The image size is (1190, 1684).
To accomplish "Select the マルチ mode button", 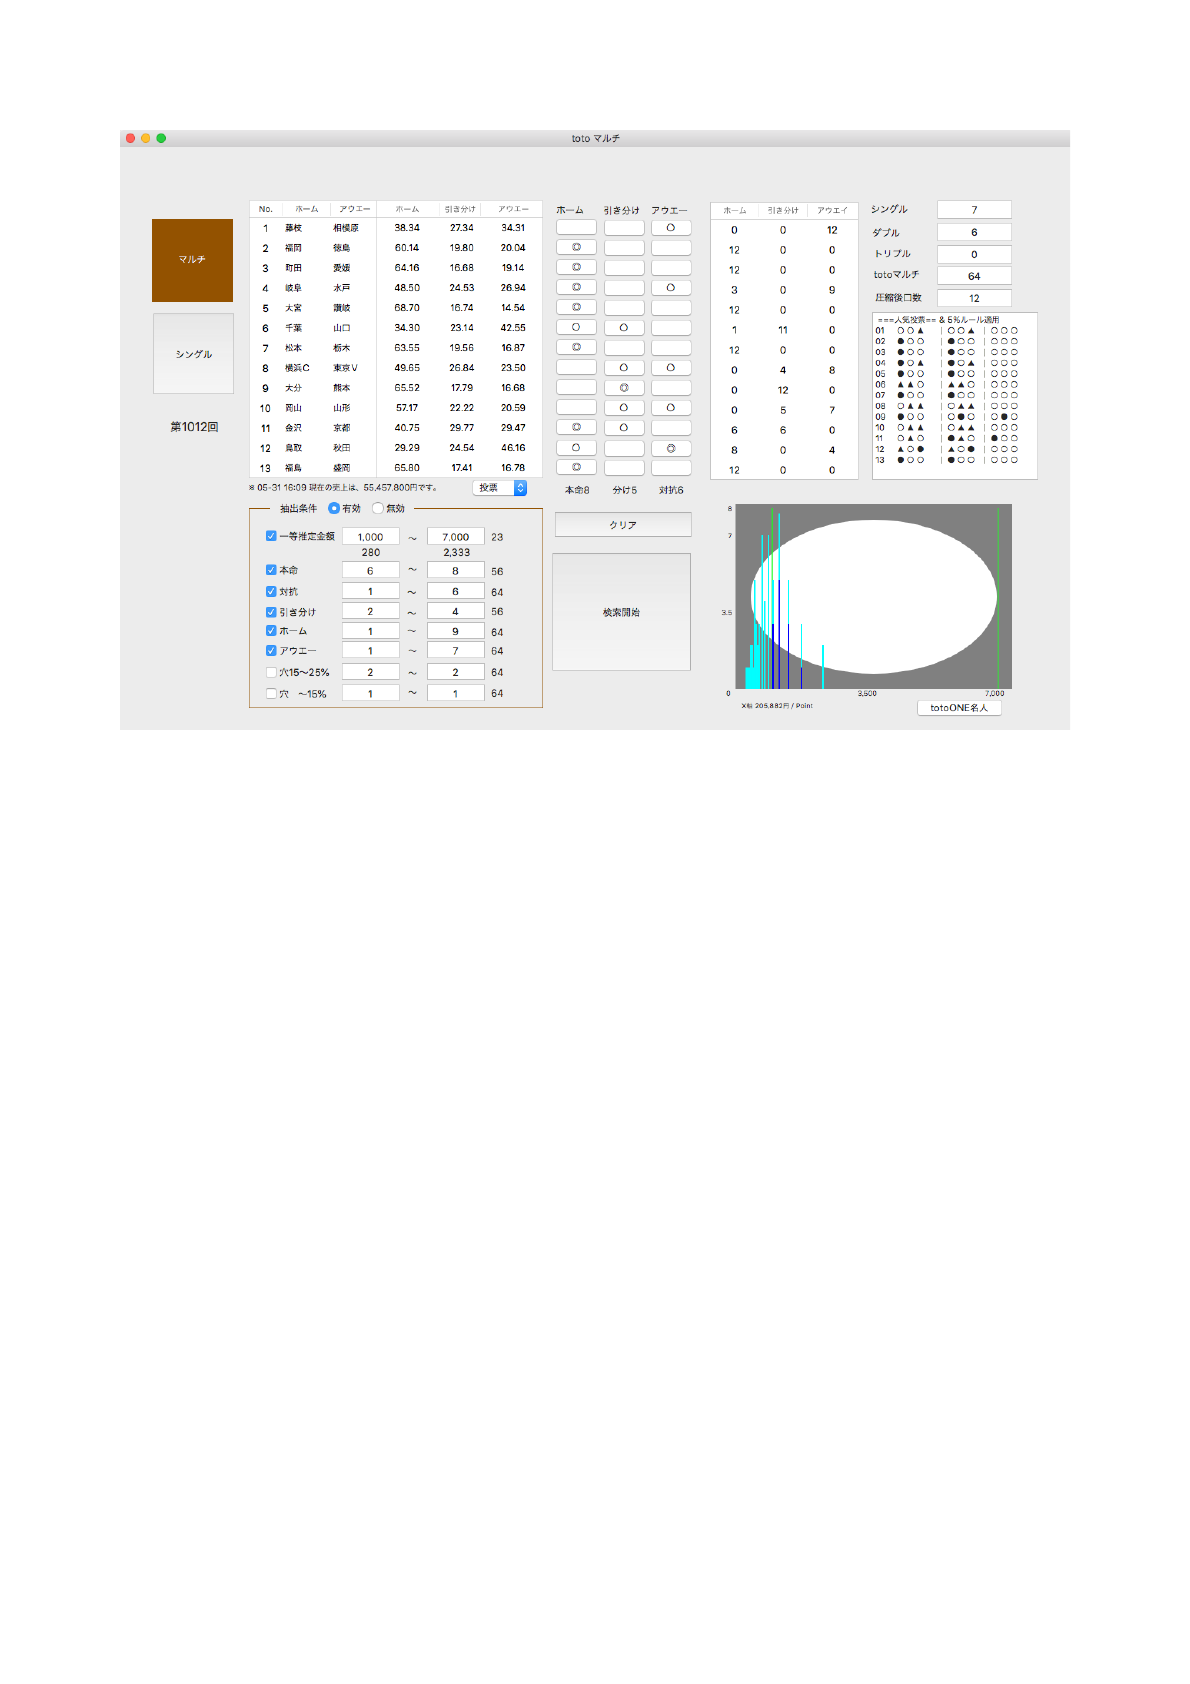I will tap(192, 260).
